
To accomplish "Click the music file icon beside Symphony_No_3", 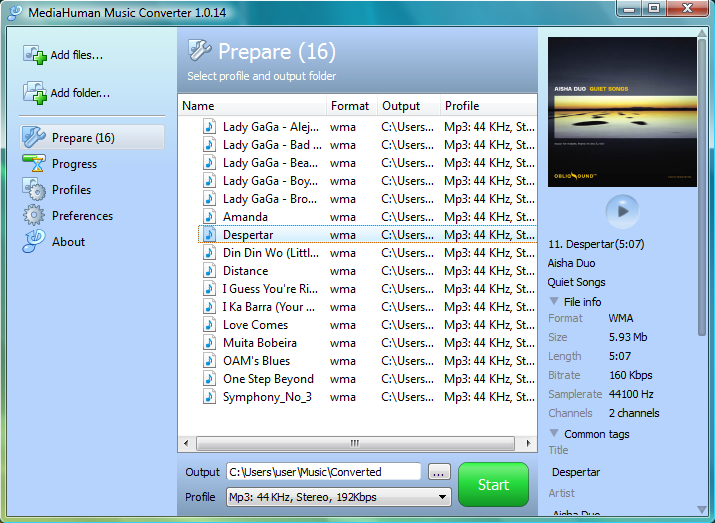I will (x=210, y=397).
